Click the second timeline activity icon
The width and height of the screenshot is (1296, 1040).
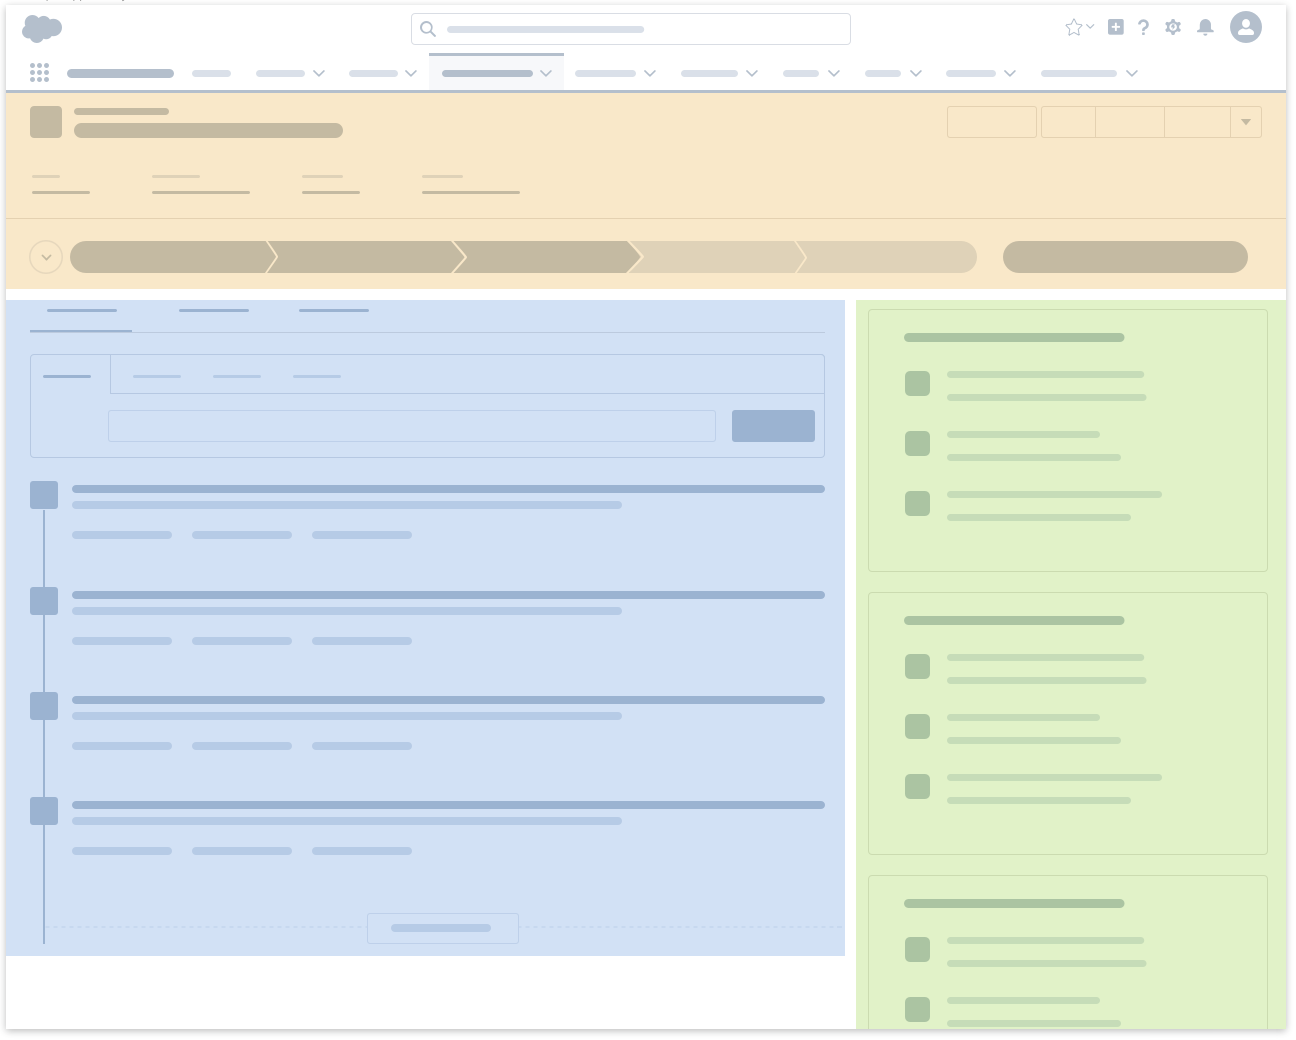point(44,601)
